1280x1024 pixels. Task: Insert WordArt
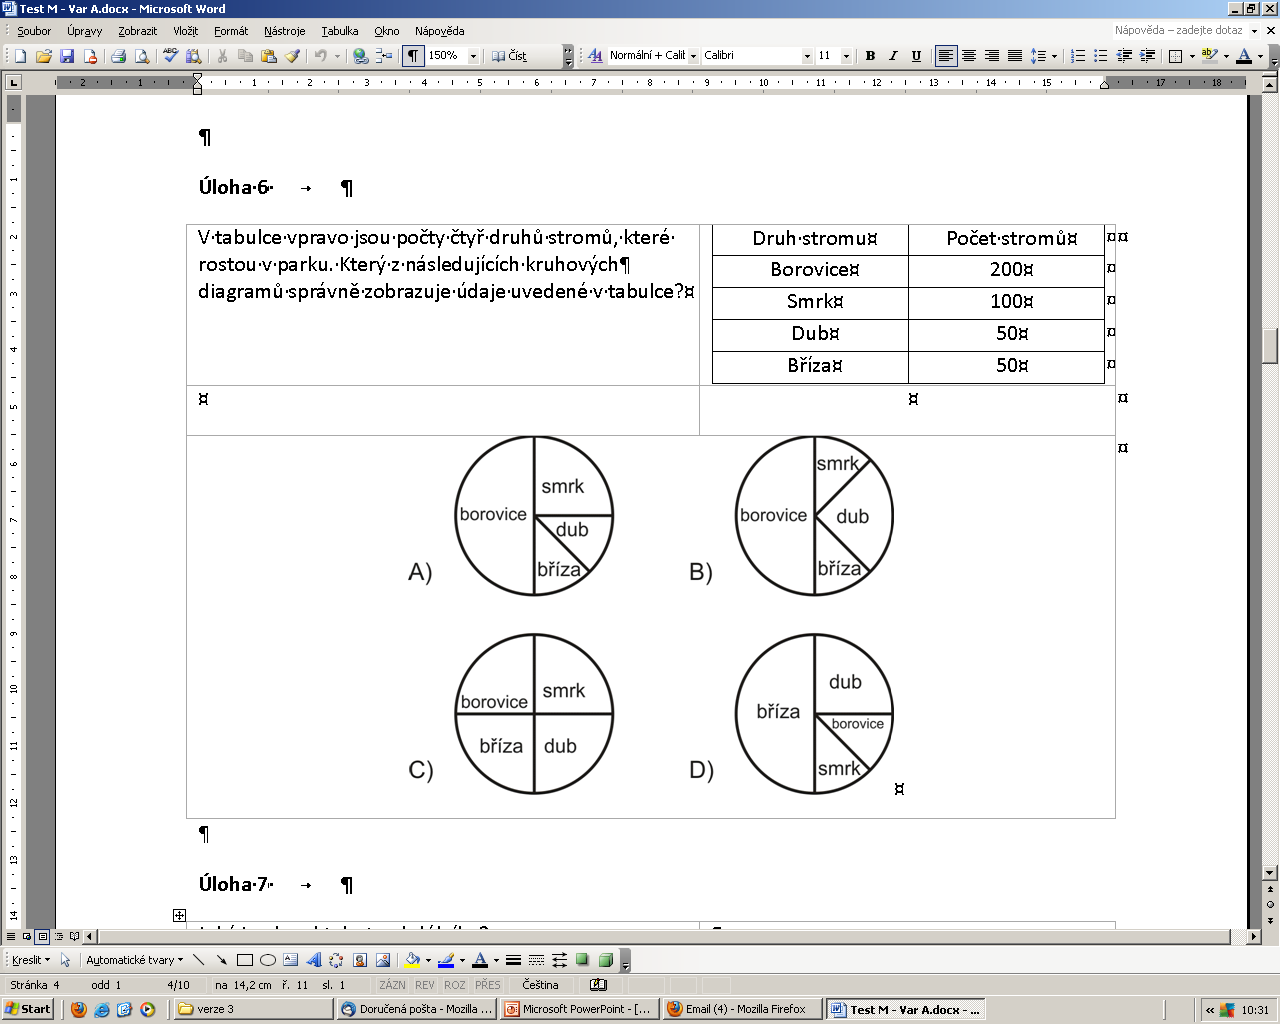click(x=313, y=960)
